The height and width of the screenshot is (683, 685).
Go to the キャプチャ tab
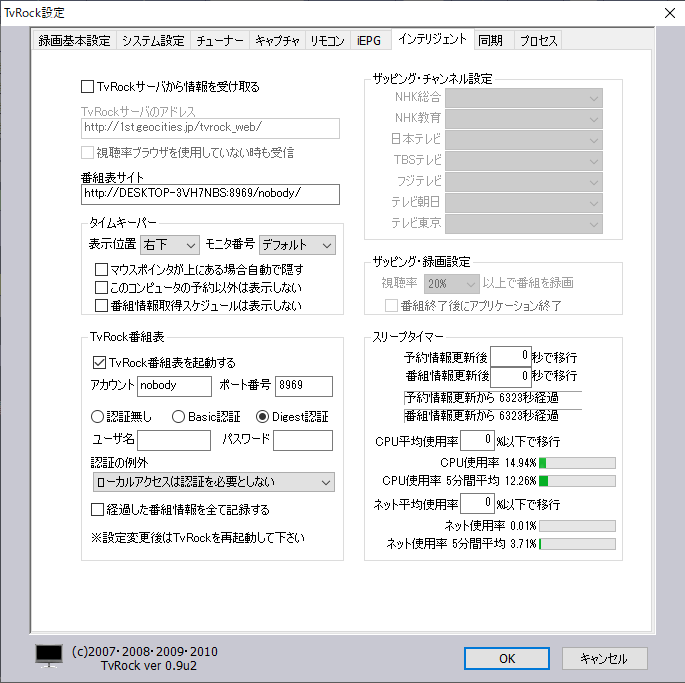[x=277, y=41]
